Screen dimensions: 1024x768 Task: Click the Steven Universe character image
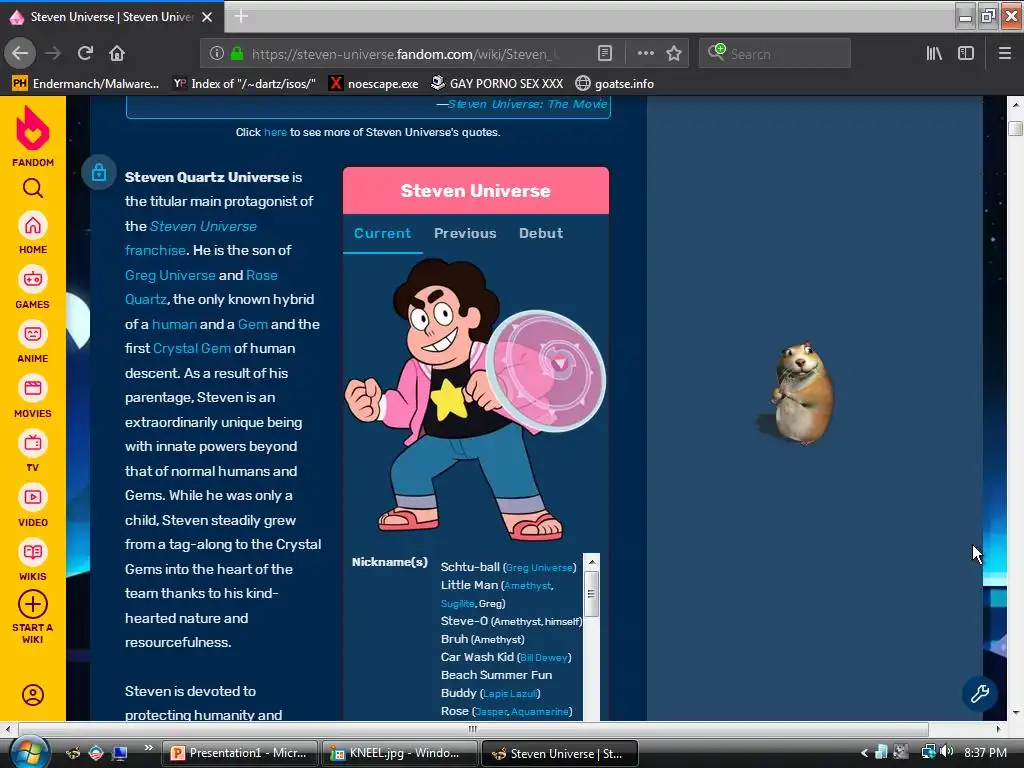tap(475, 398)
